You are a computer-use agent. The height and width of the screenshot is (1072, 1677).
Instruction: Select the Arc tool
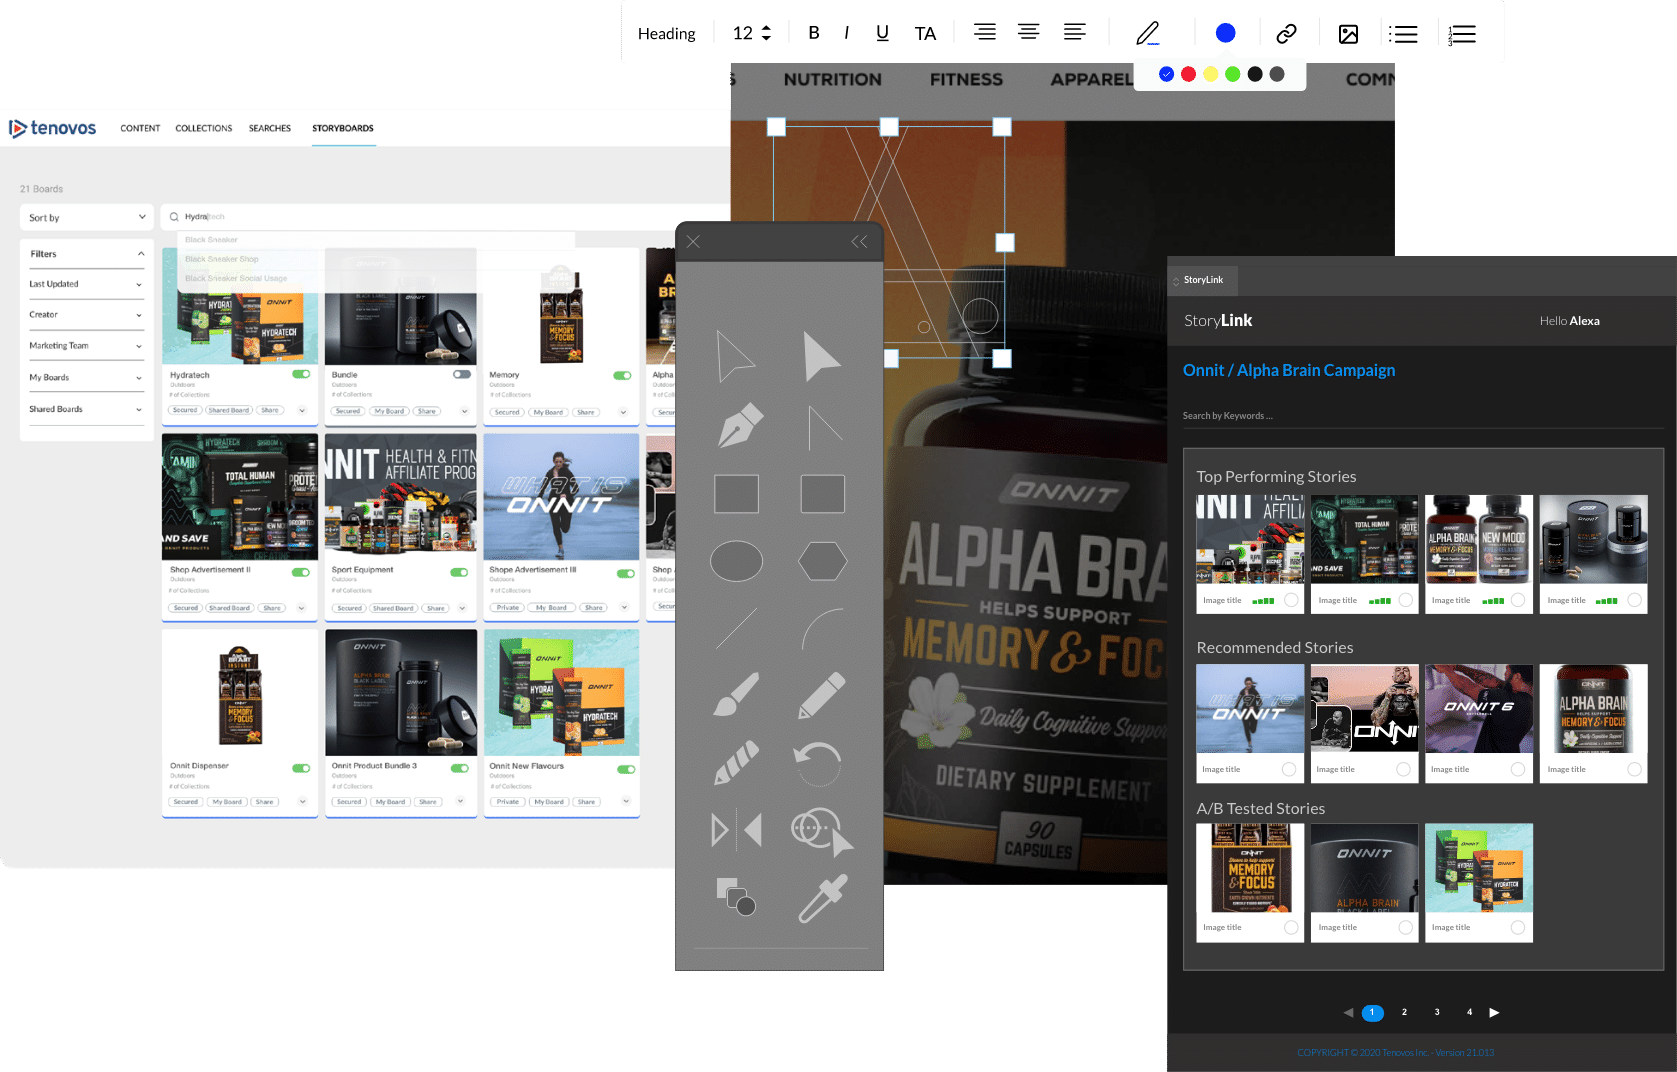823,628
